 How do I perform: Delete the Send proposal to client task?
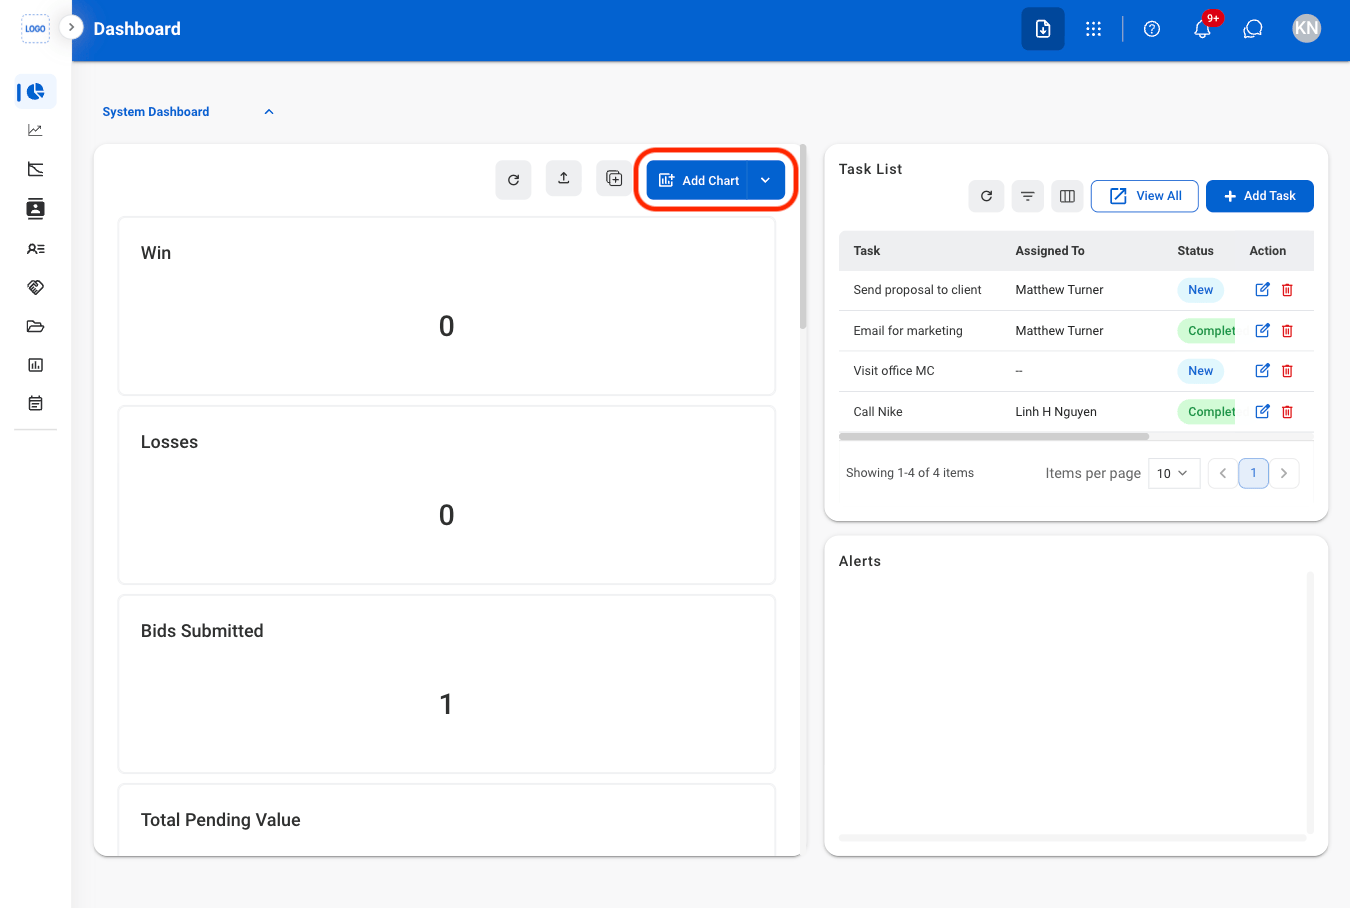click(x=1287, y=290)
